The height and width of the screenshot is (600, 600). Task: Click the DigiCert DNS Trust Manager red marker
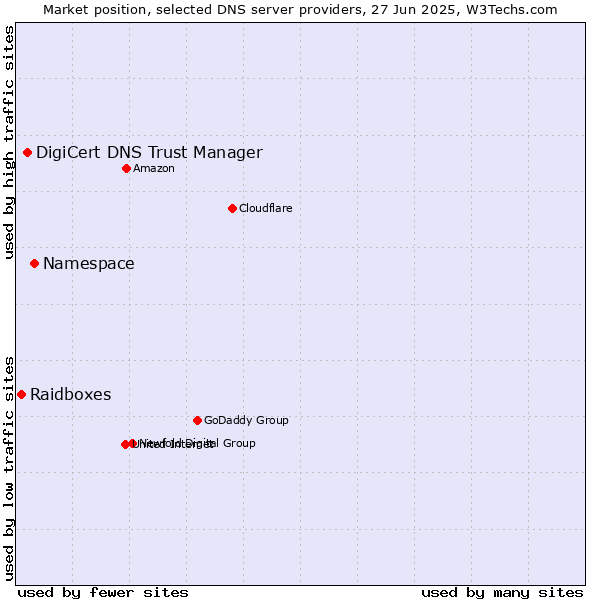(28, 153)
